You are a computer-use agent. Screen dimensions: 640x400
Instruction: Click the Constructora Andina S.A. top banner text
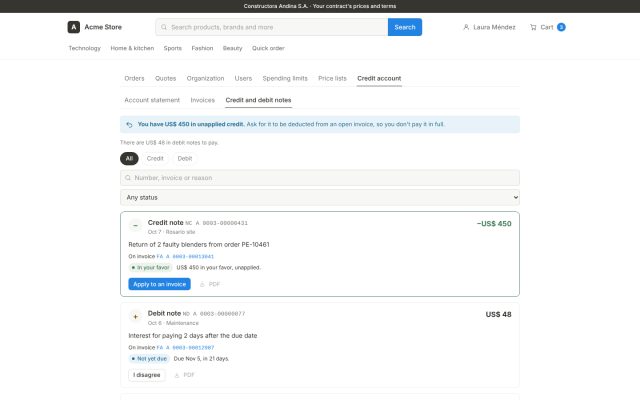(x=320, y=6)
